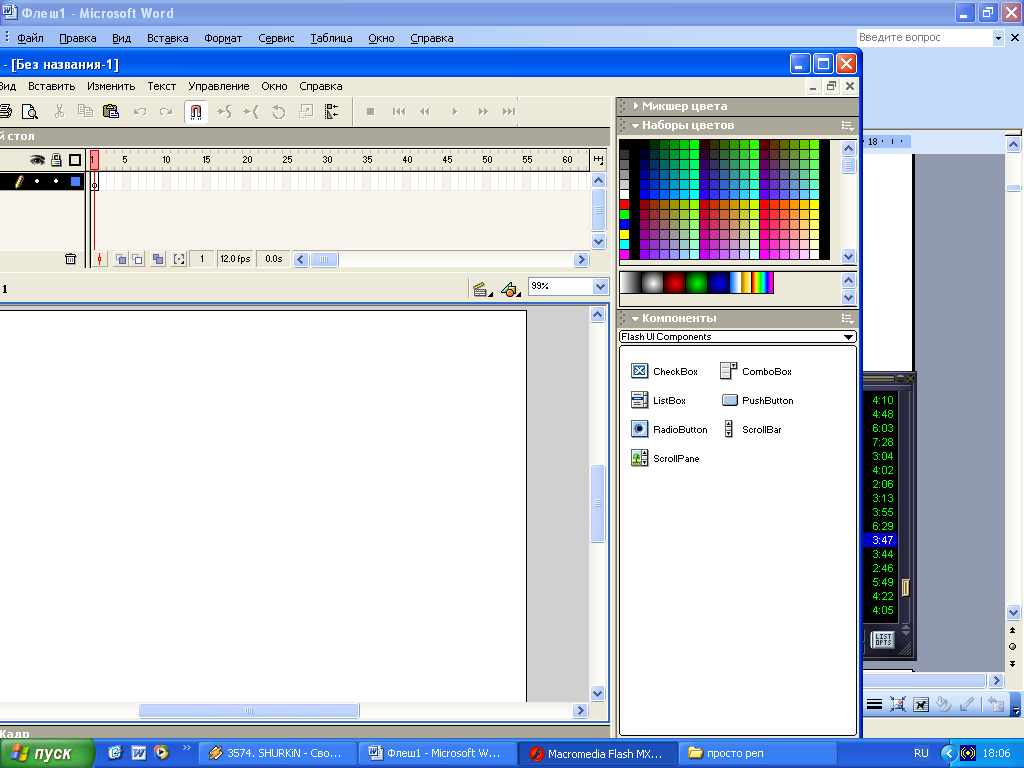Select the RadioButton component
The image size is (1024, 768).
click(669, 429)
